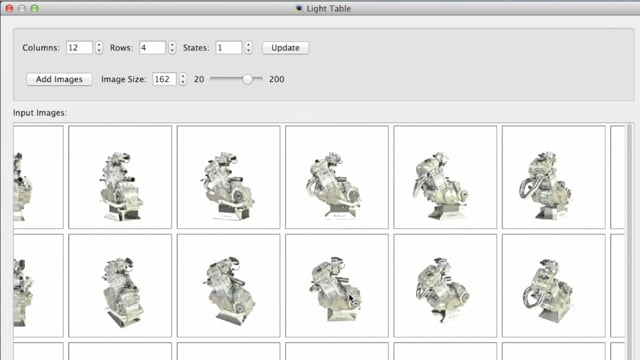Select second row thumbnail under the mouse cursor
This screenshot has height=360, width=640.
[337, 286]
